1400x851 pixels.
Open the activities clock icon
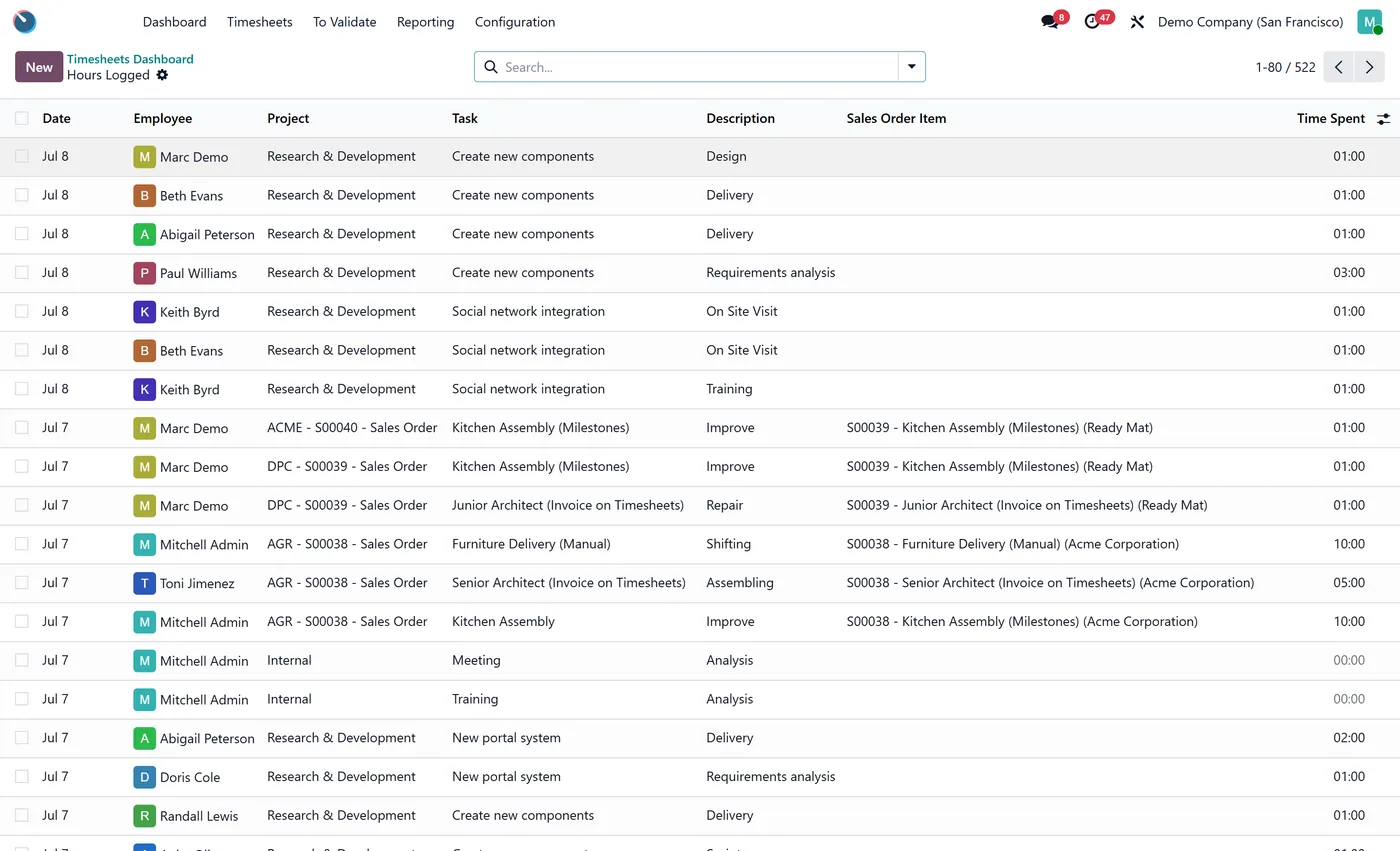(1092, 22)
